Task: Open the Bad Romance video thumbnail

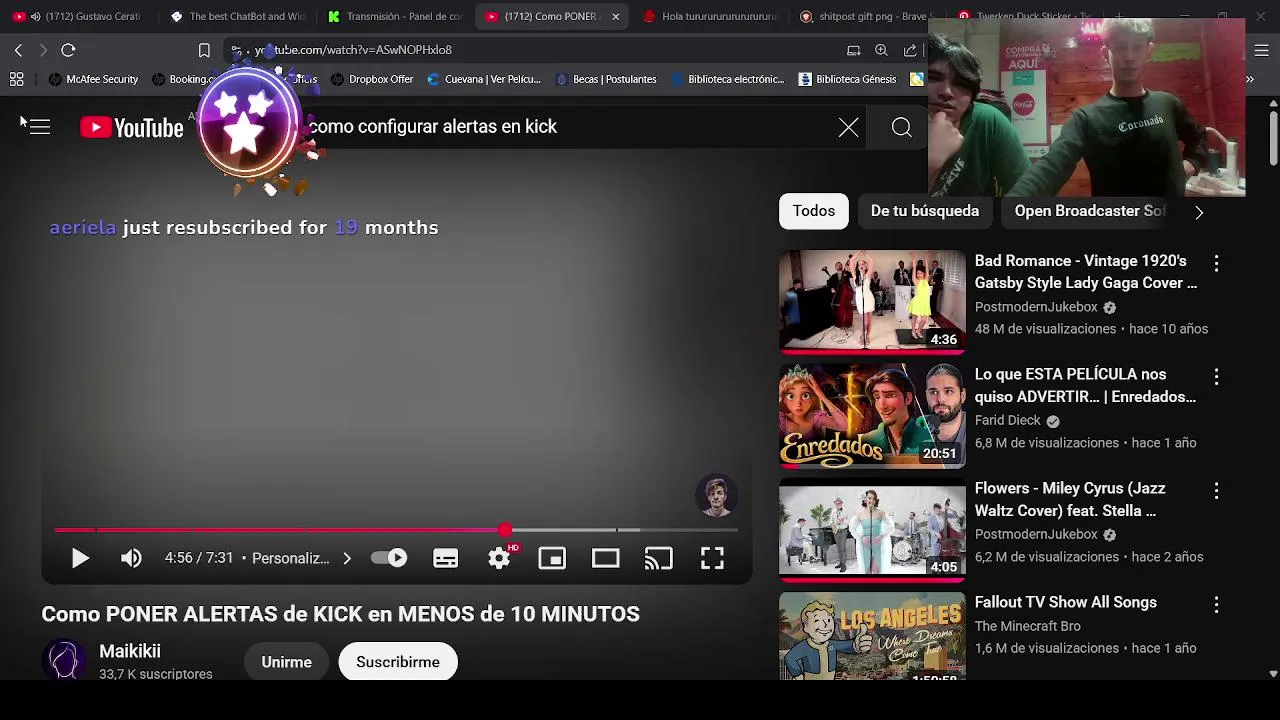Action: pos(872,302)
